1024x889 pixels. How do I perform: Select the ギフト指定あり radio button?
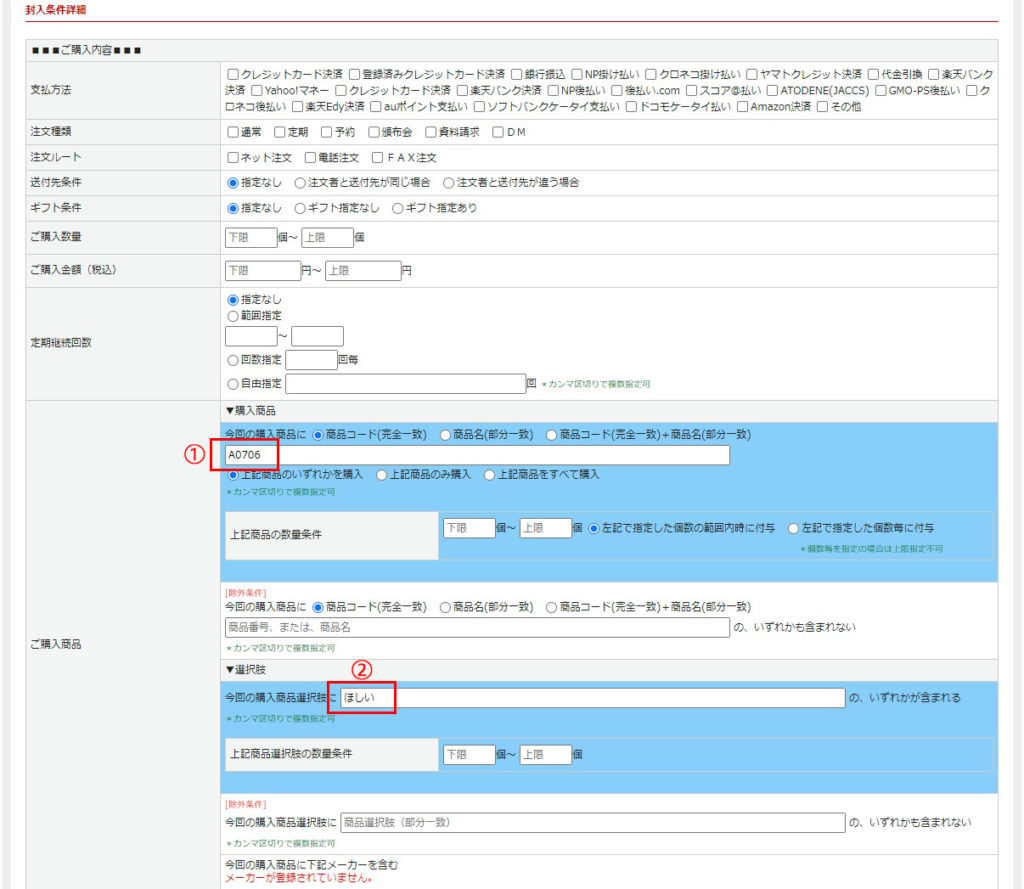(x=398, y=208)
